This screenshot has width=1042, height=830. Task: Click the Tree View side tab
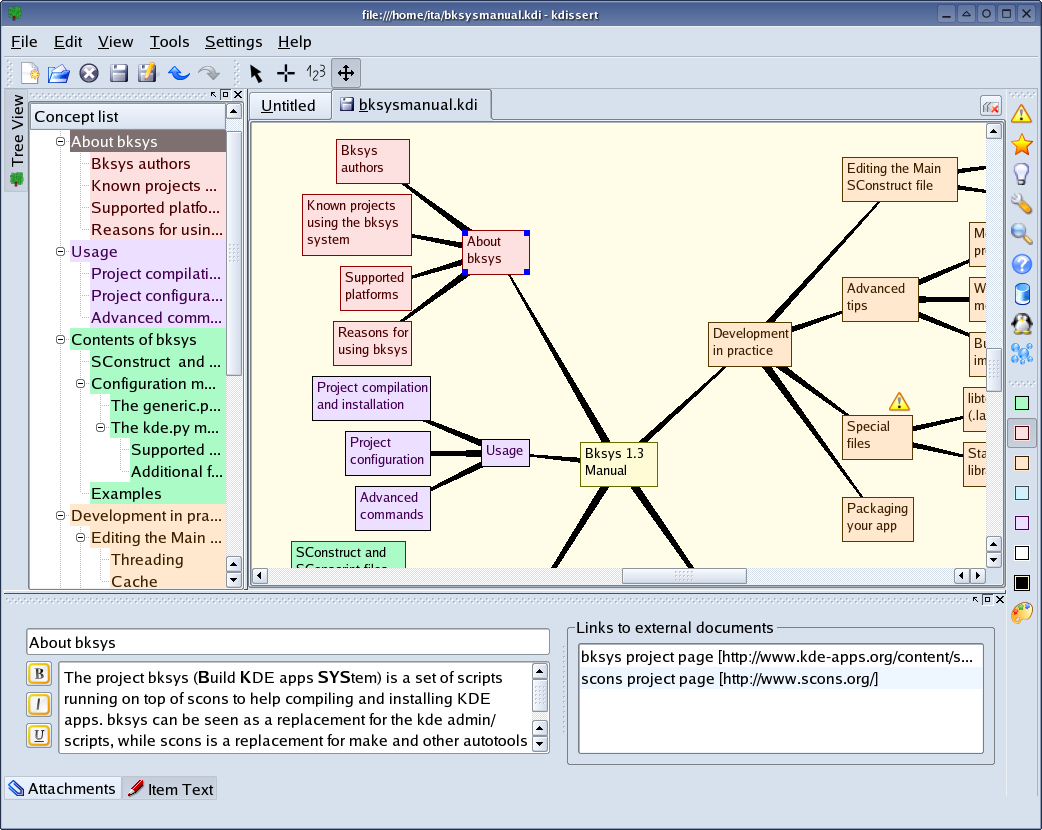tap(17, 140)
